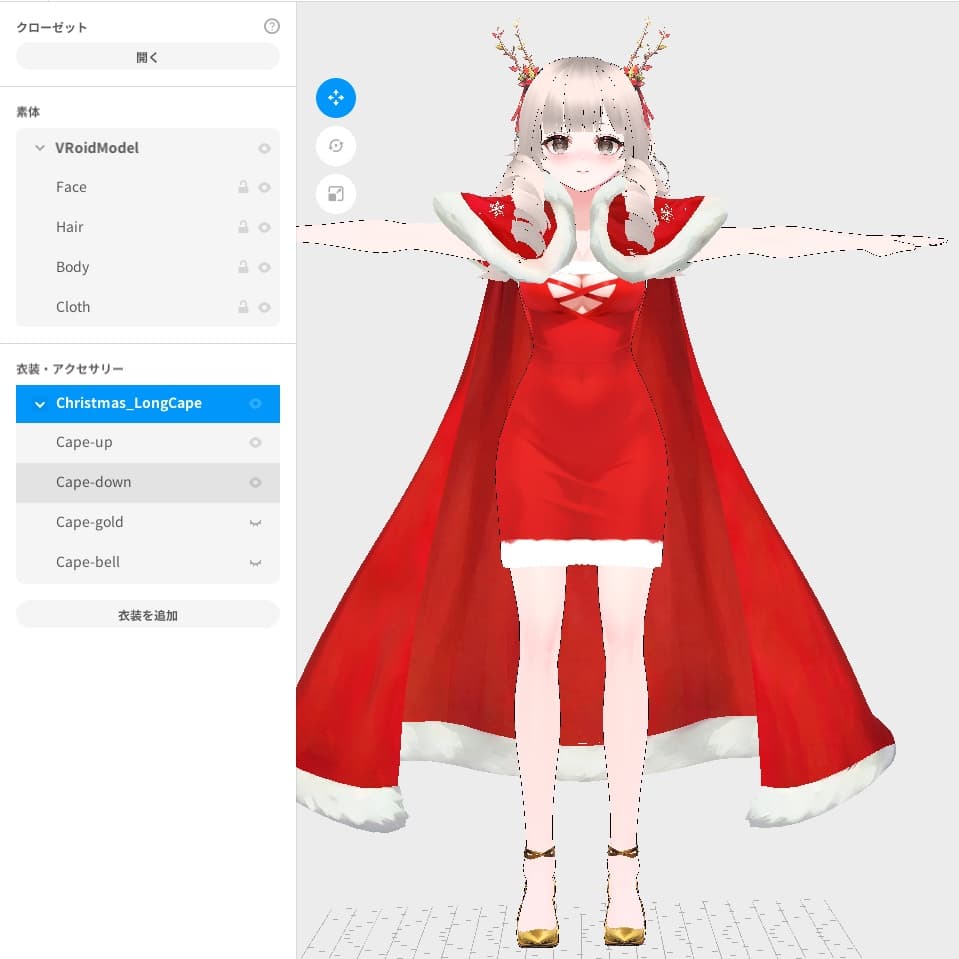Hide the Cape-down part
The width and height of the screenshot is (959, 959).
click(x=255, y=483)
